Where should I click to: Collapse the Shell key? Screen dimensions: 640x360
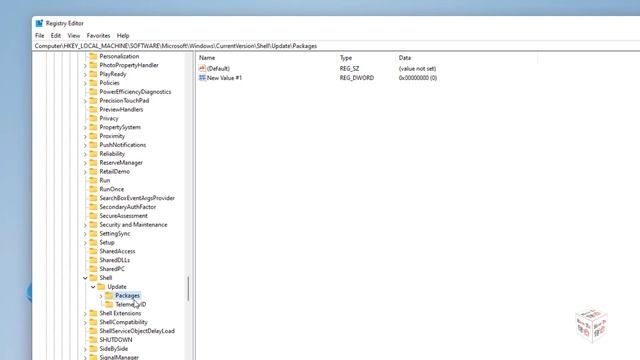pyautogui.click(x=85, y=278)
